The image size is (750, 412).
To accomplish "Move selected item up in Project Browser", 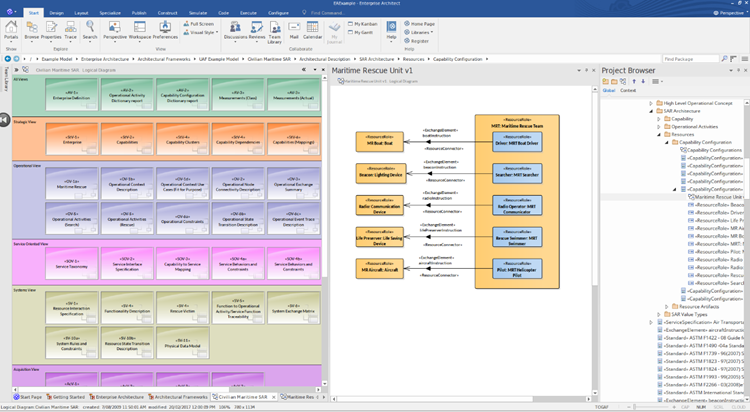I will coord(634,81).
